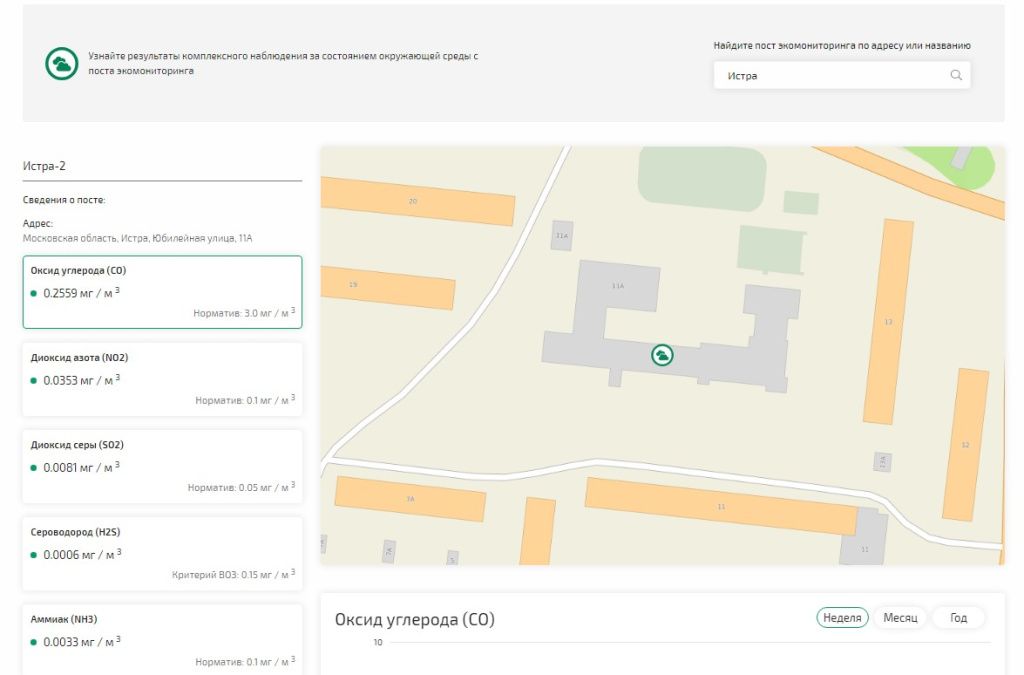The width and height of the screenshot is (1024, 675).
Task: Open the Диоксид серы (SO2) card
Action: (162, 466)
